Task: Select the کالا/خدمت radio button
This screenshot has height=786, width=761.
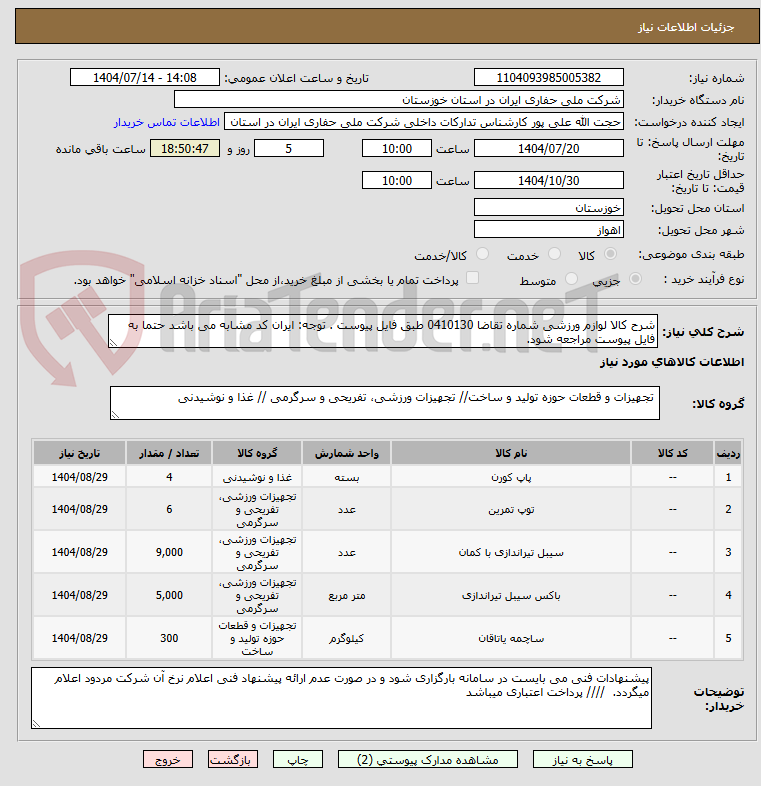Action: (482, 254)
